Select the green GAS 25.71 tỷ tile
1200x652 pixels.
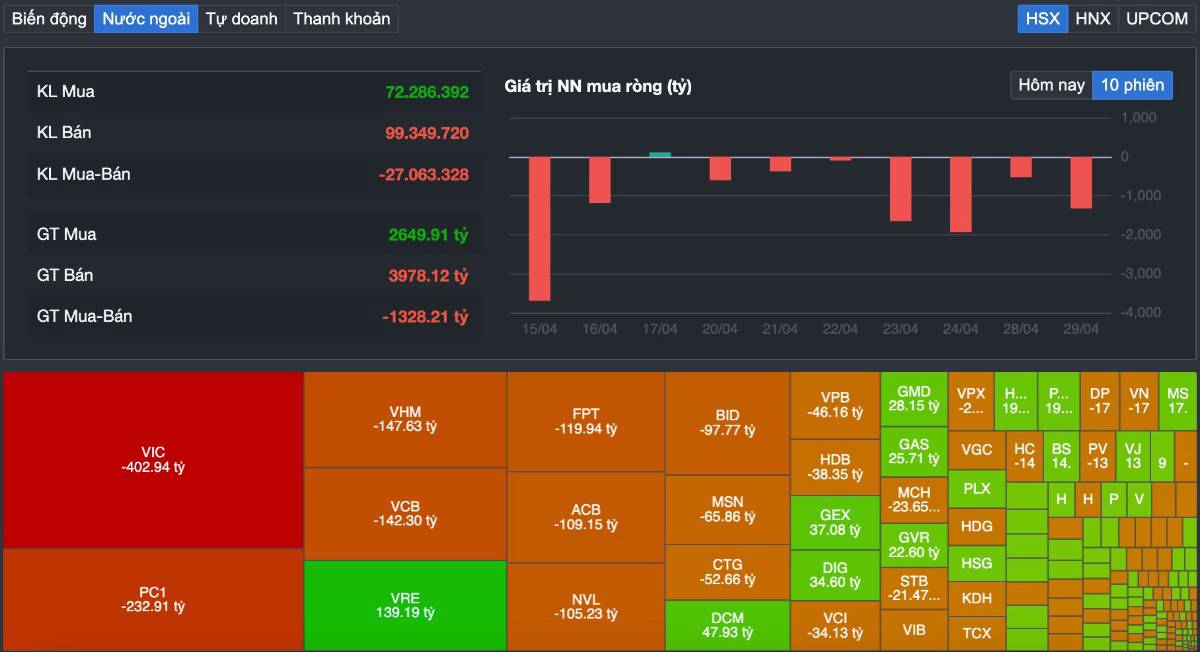(914, 451)
